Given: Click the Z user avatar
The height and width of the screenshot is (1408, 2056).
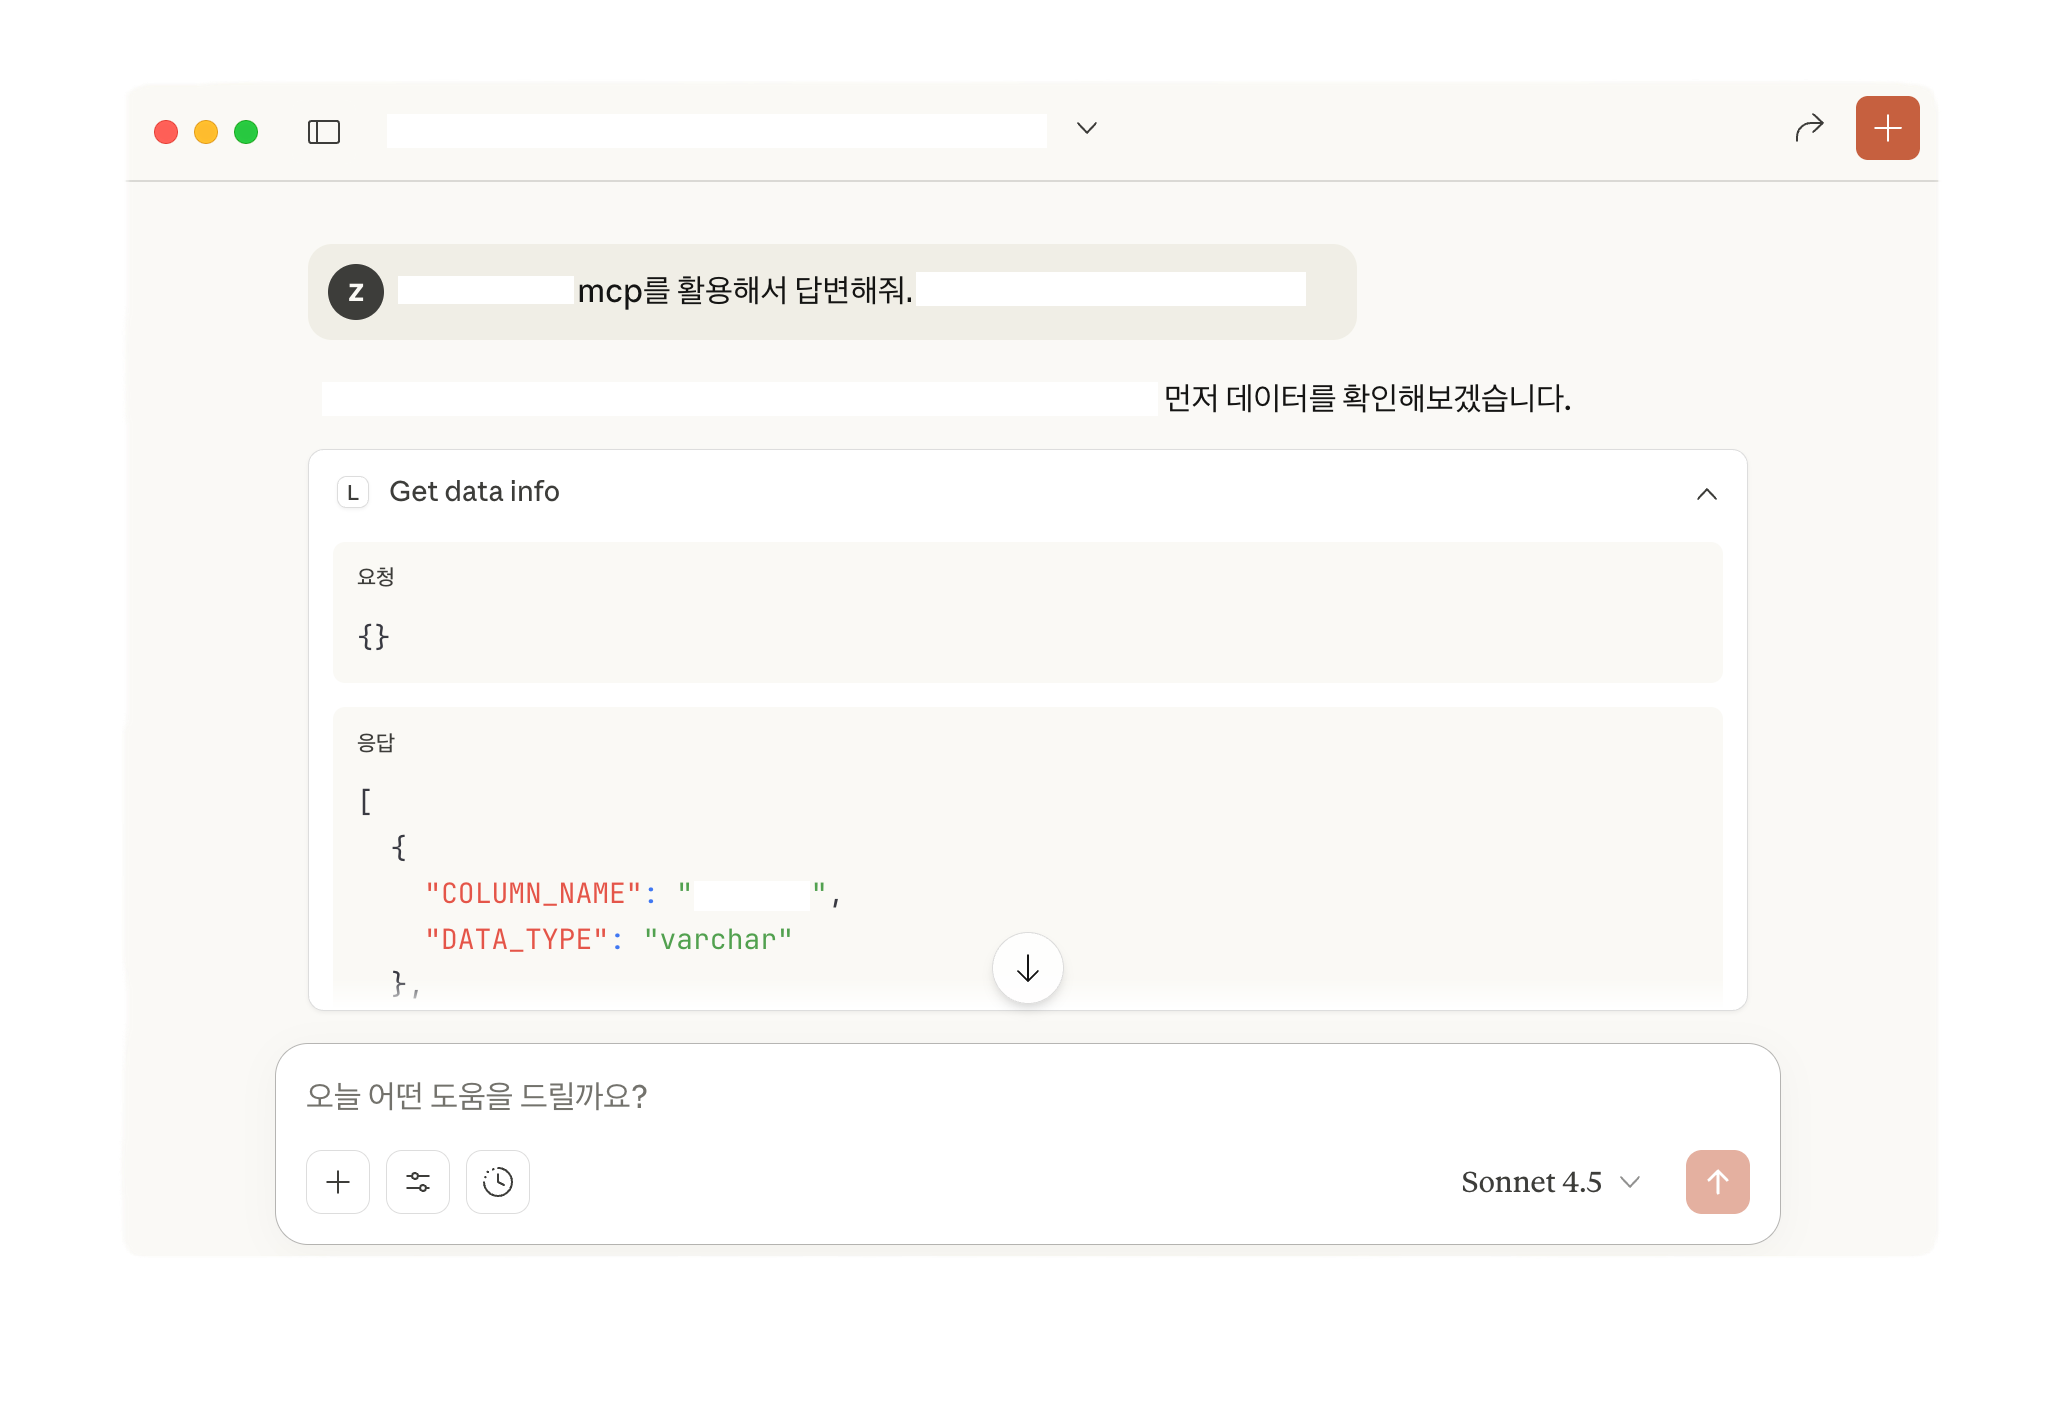Looking at the screenshot, I should point(356,292).
